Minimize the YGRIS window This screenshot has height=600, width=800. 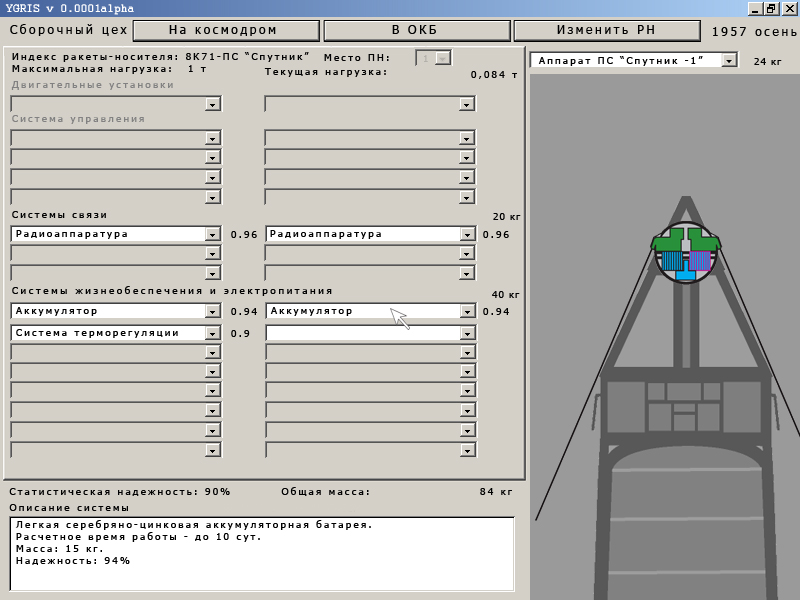tap(755, 8)
